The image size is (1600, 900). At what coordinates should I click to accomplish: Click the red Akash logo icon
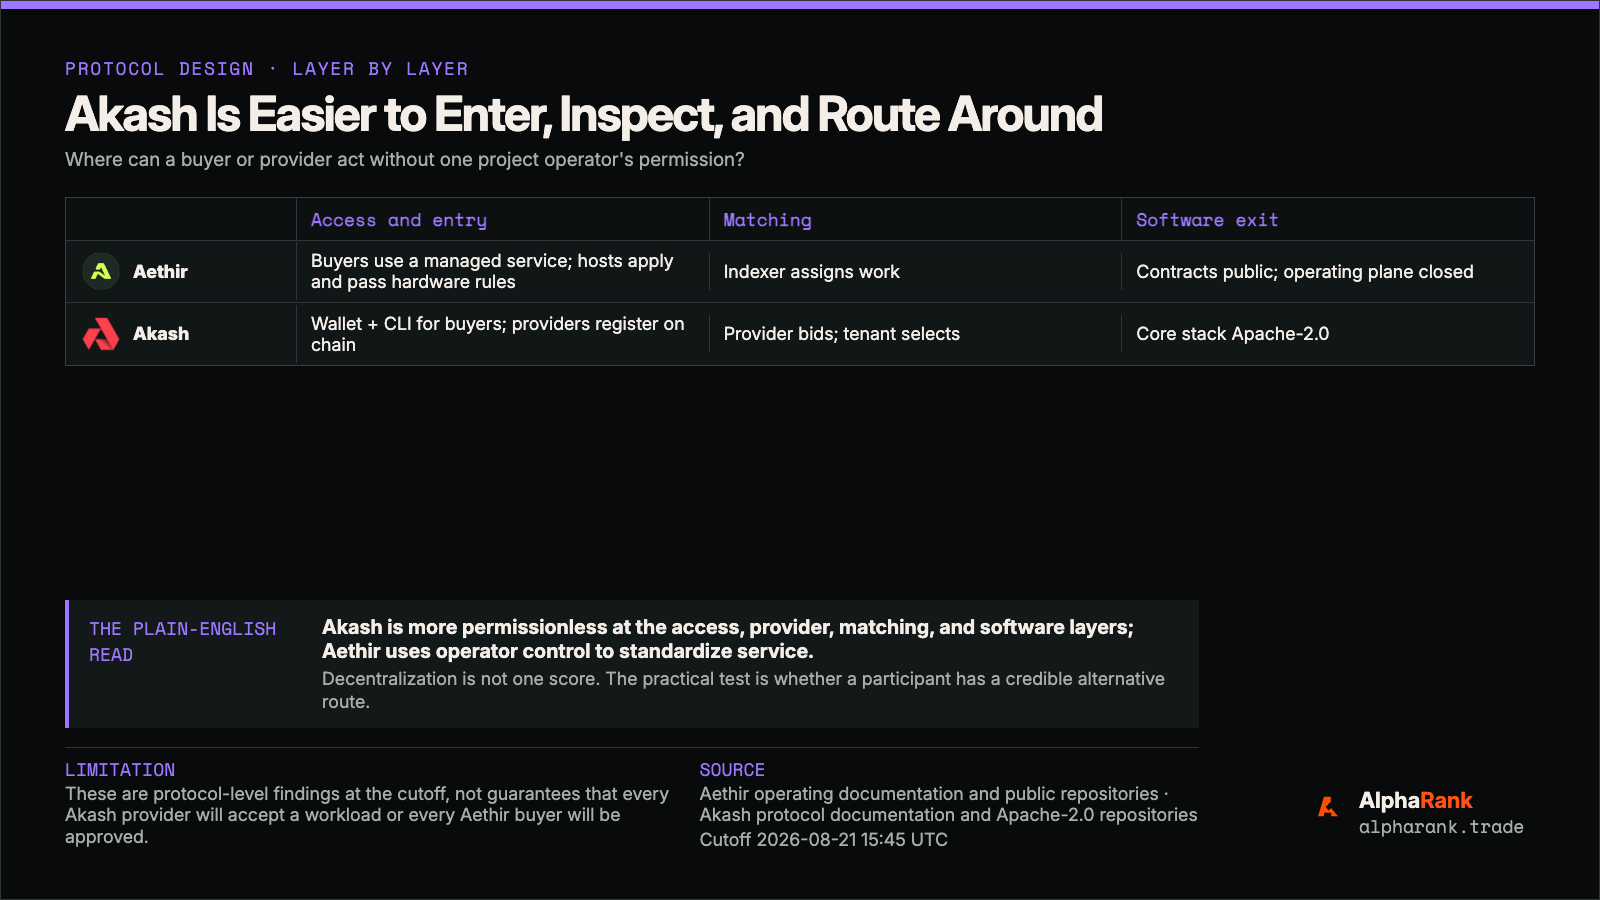(x=101, y=334)
